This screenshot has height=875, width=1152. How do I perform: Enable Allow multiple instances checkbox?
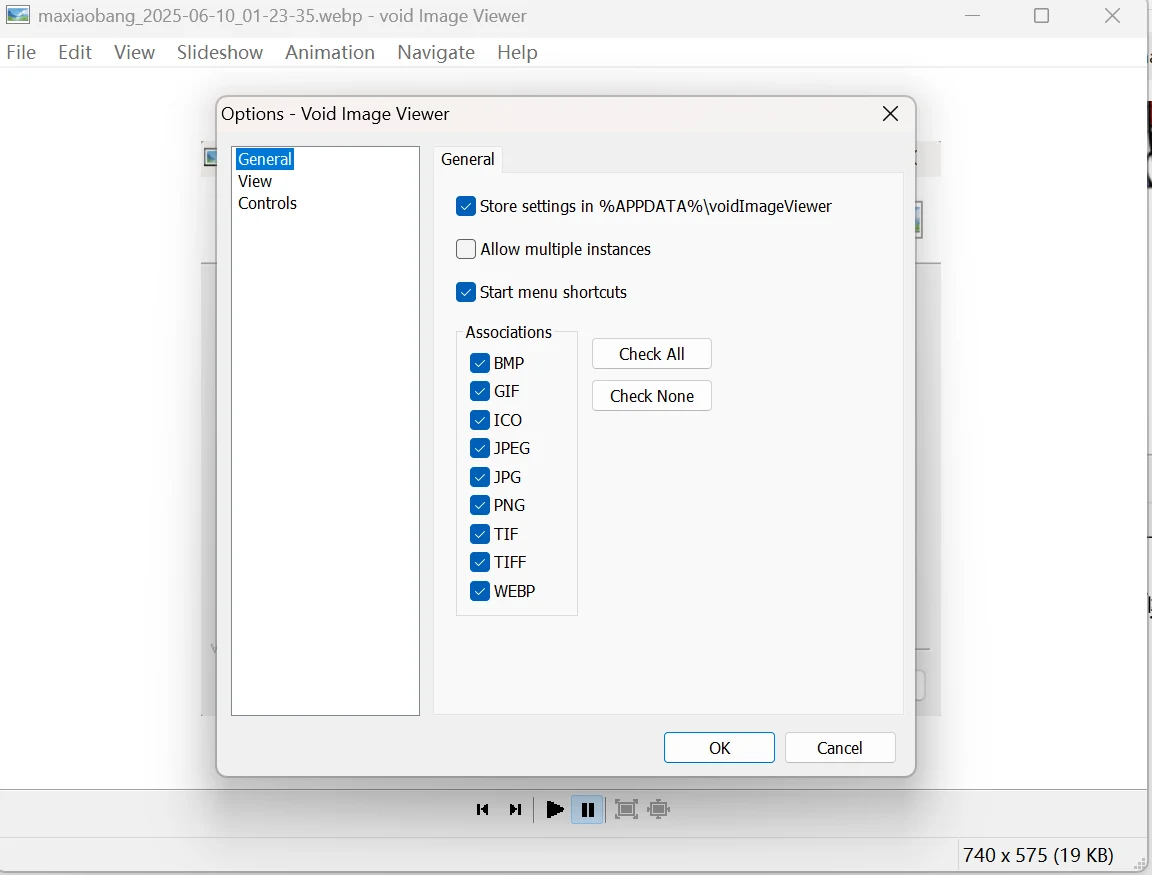point(466,249)
